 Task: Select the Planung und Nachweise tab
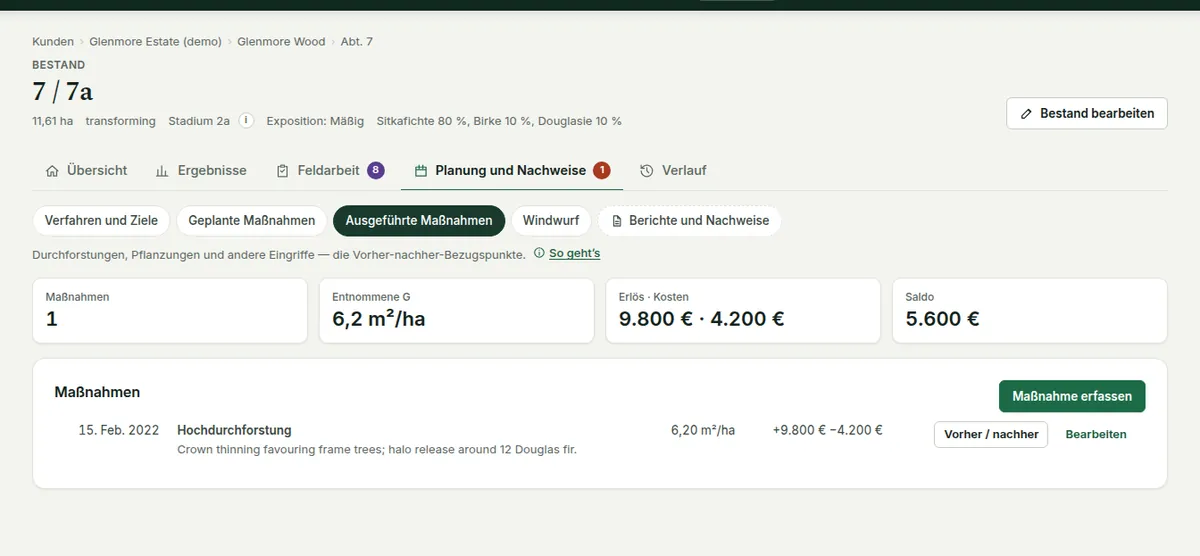512,171
